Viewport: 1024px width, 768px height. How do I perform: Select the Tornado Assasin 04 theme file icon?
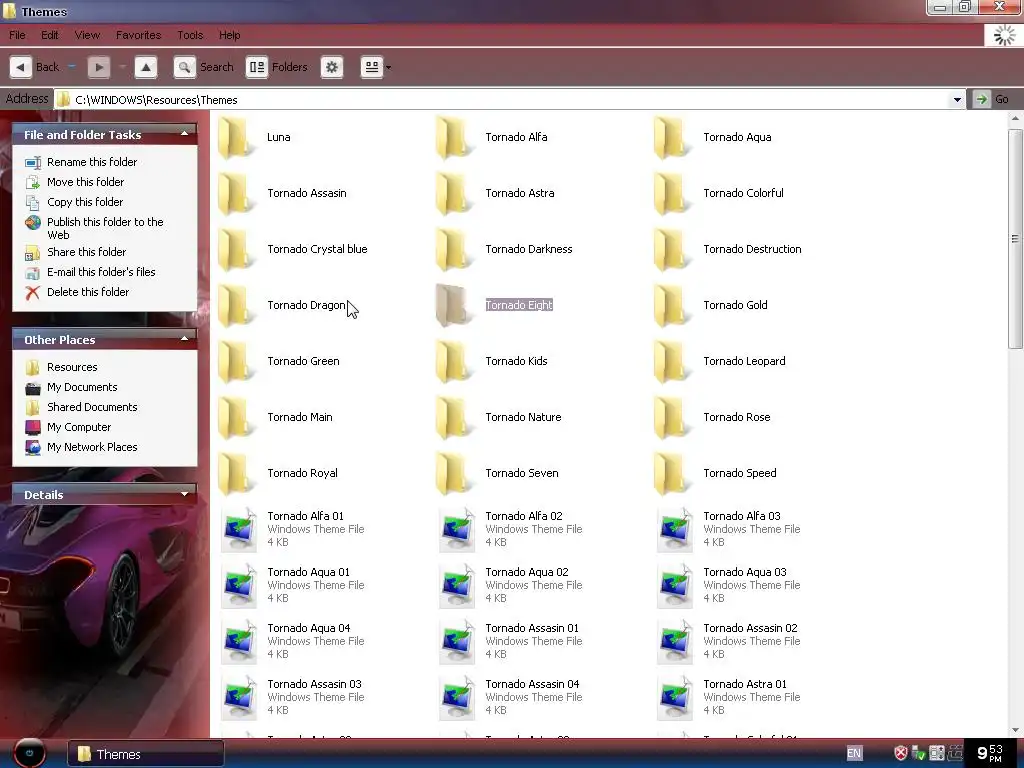click(457, 697)
